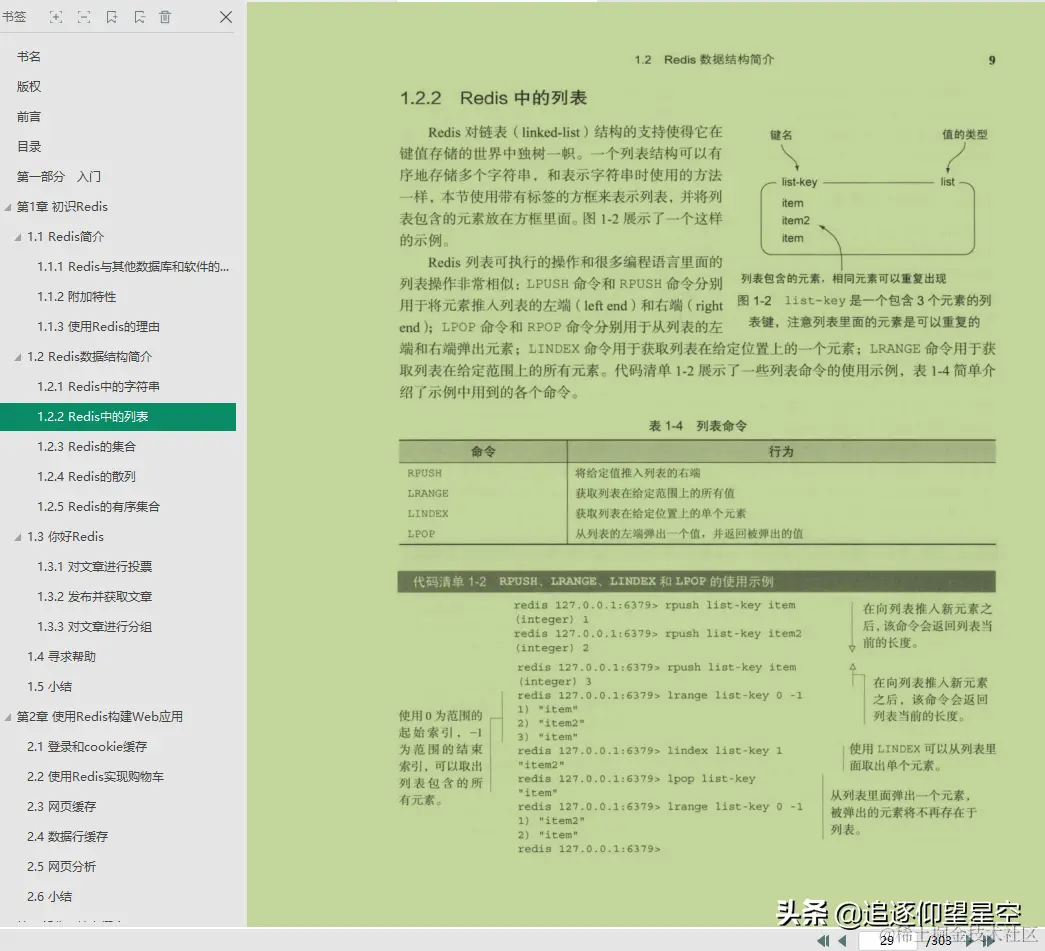The height and width of the screenshot is (951, 1045).
Task: Collapse the 第2章 使用Redis构建Web应用 arrow
Action: point(8,717)
